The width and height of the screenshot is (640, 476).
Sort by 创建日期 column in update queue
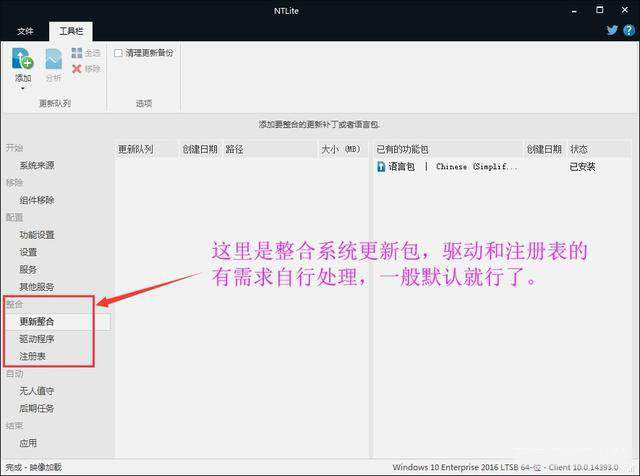pos(200,149)
